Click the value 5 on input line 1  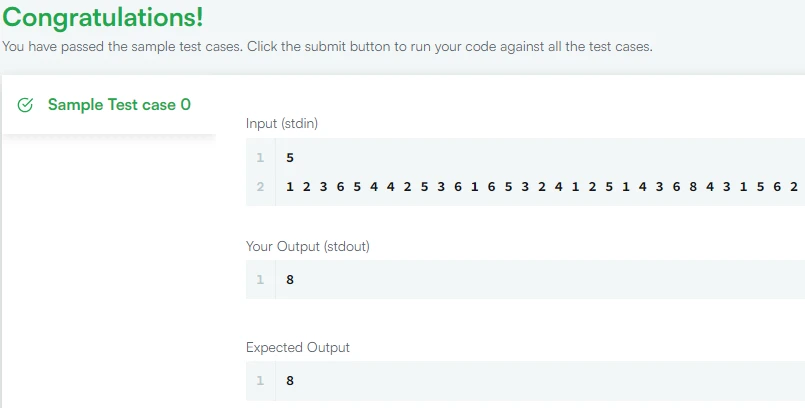coord(290,158)
